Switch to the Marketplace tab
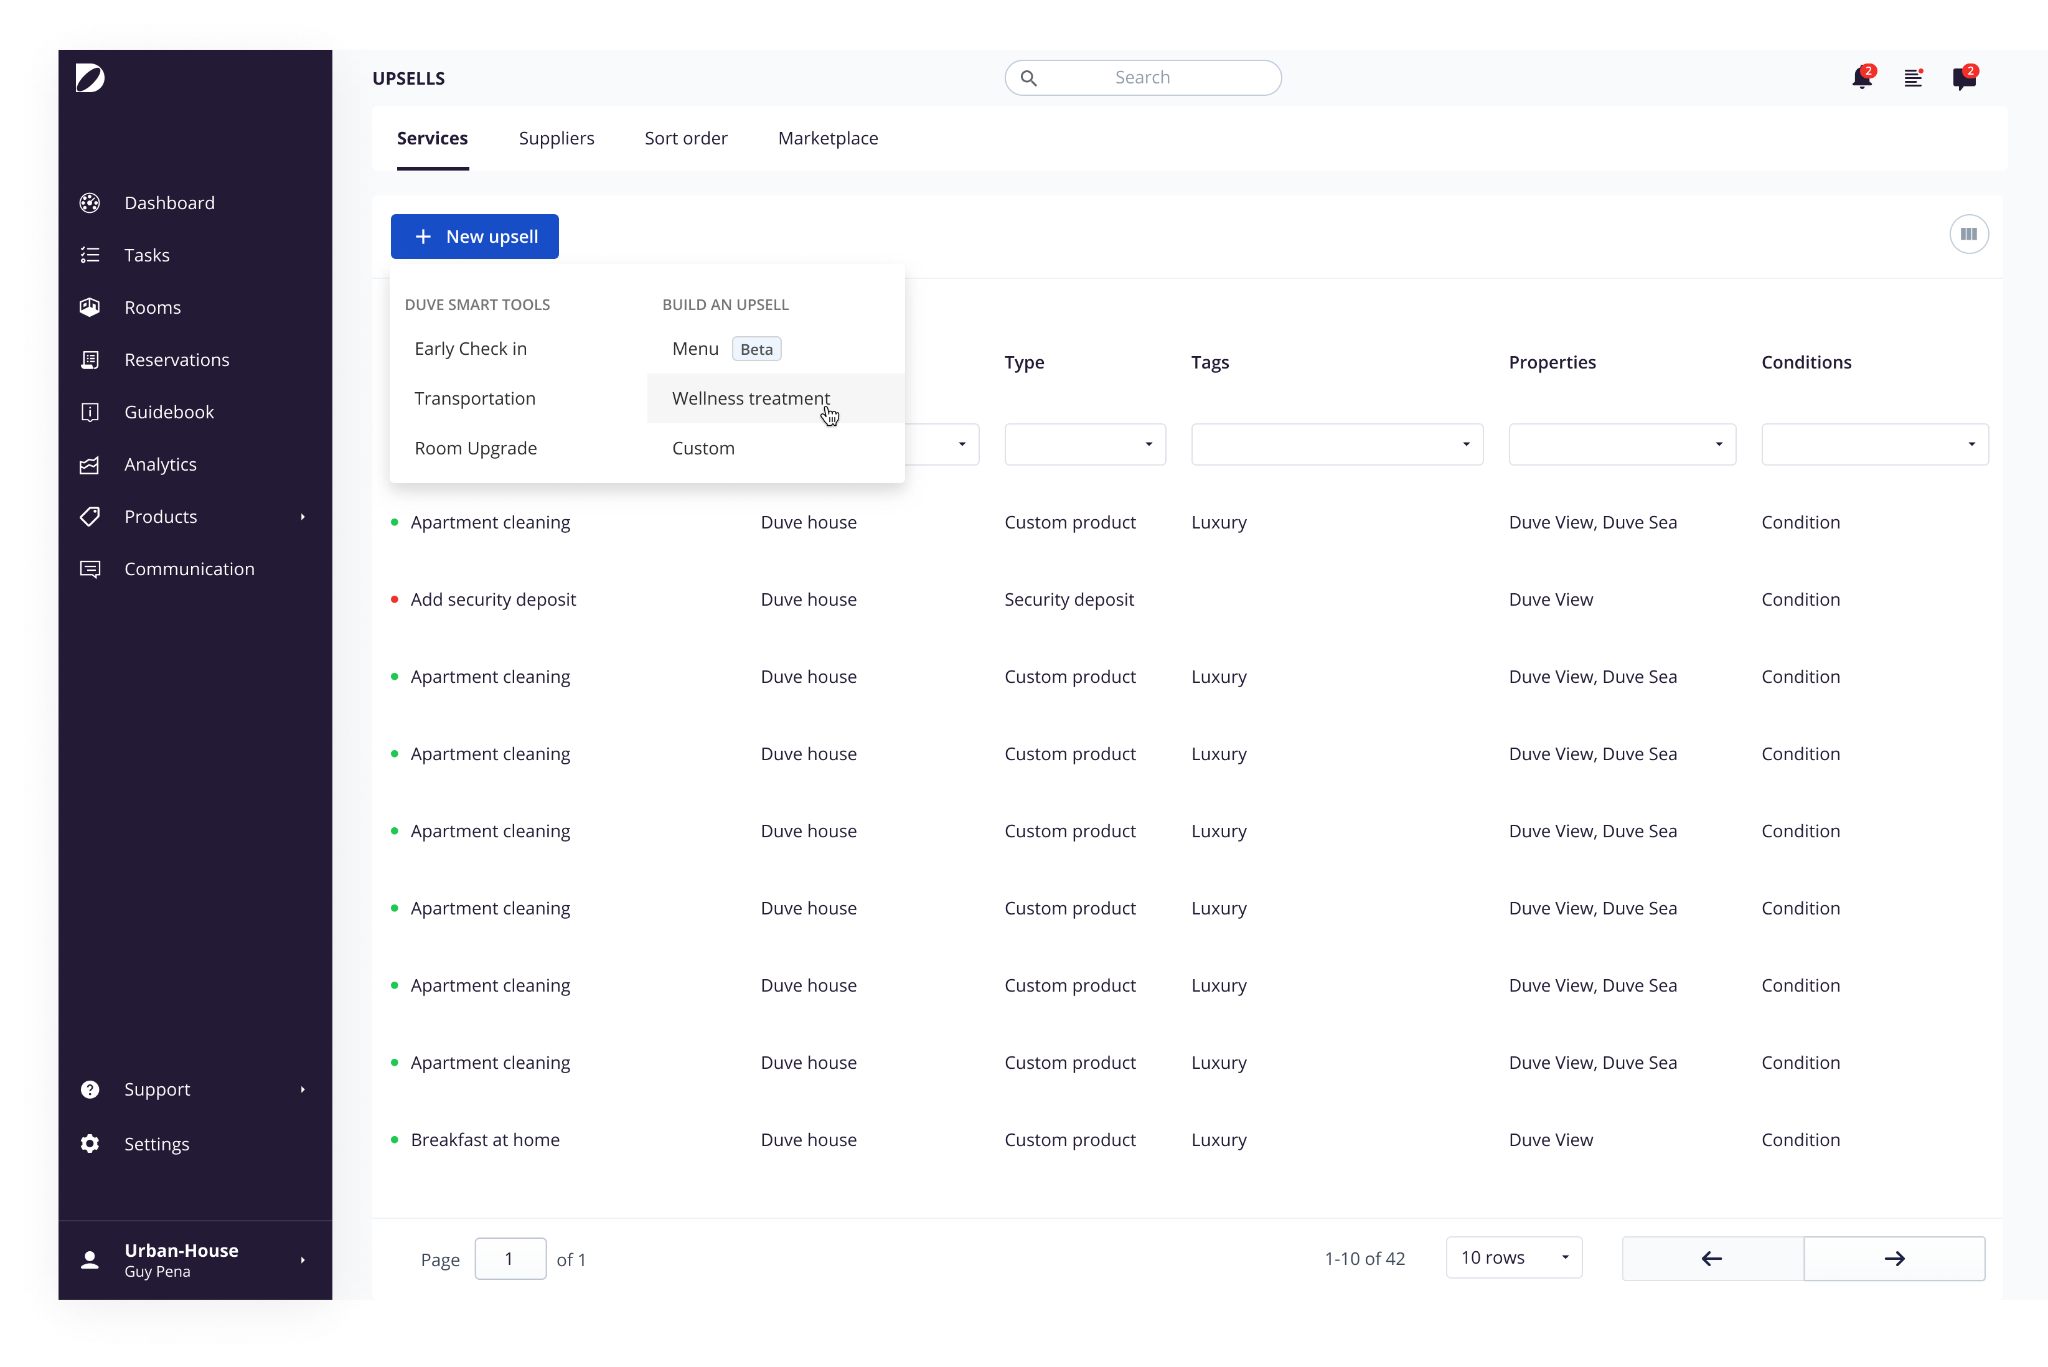 tap(828, 139)
